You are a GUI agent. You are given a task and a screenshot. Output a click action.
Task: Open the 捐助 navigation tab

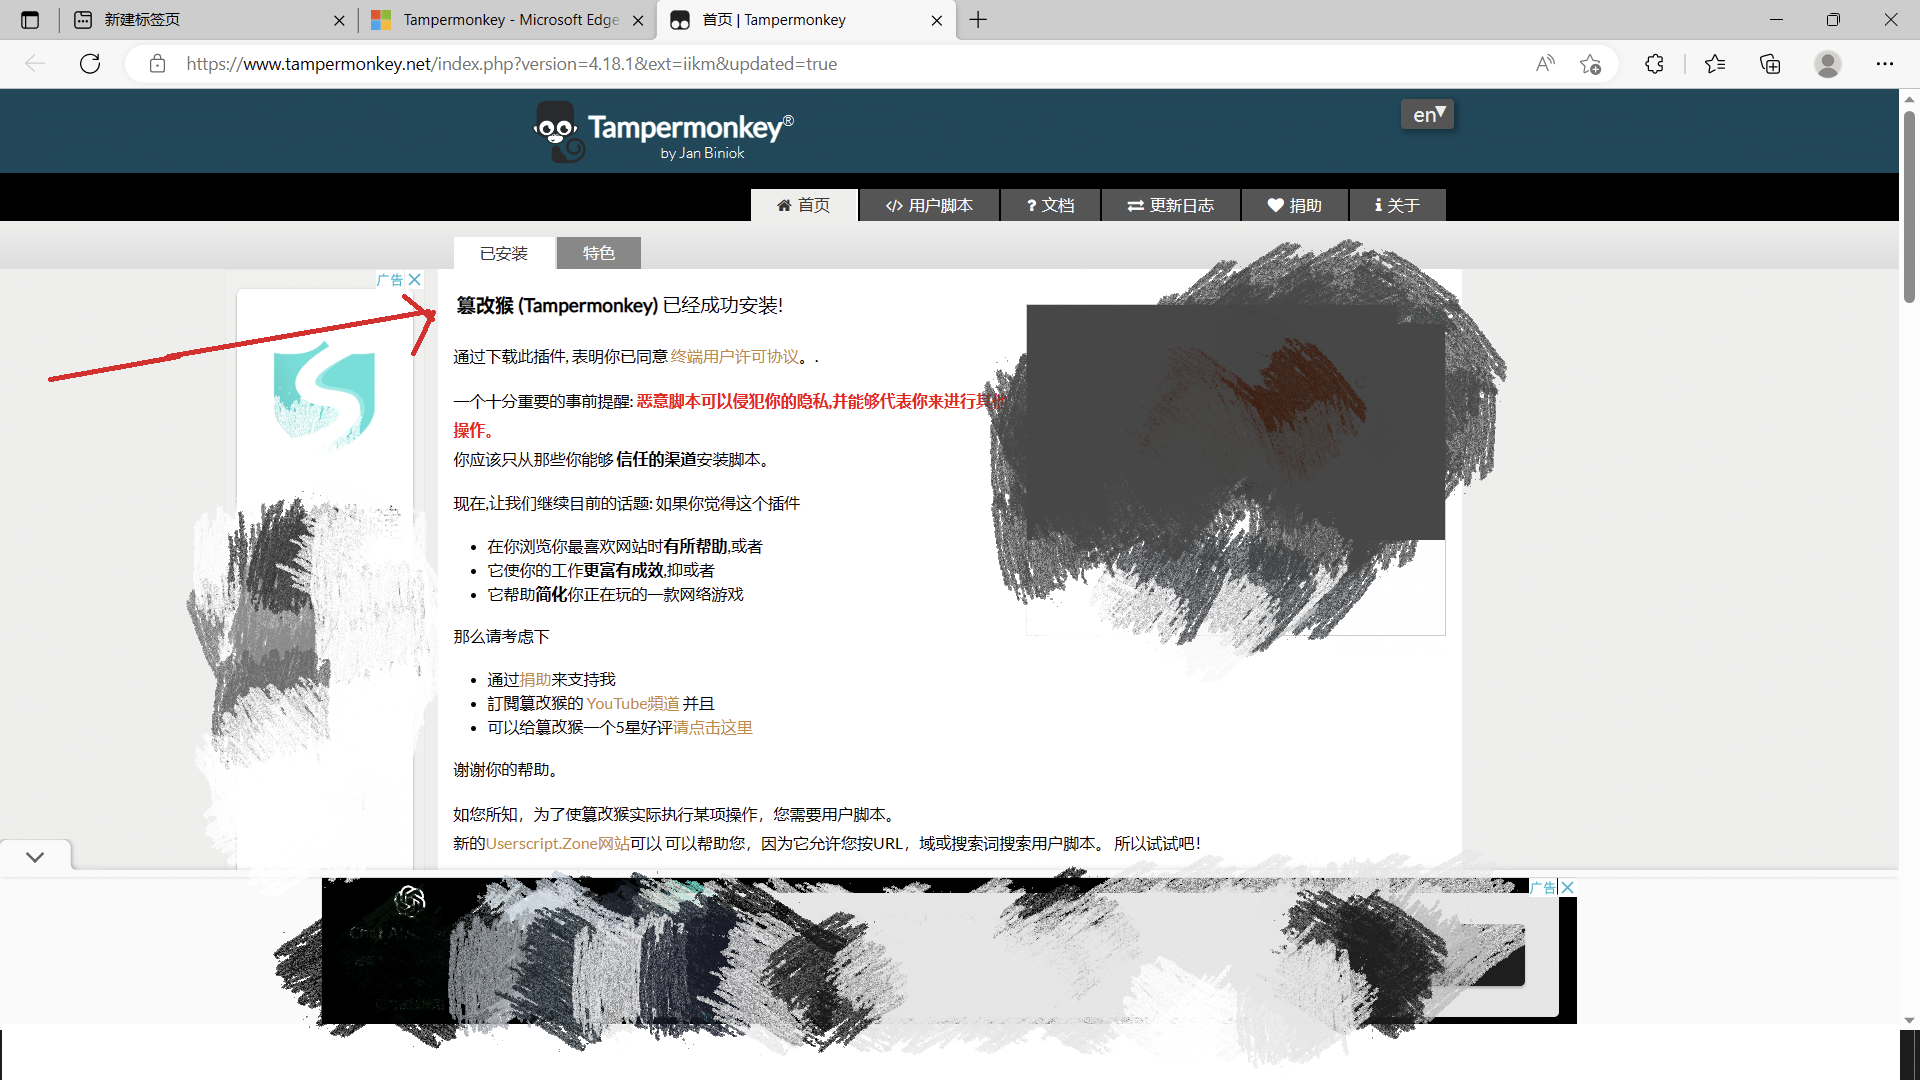coord(1294,205)
